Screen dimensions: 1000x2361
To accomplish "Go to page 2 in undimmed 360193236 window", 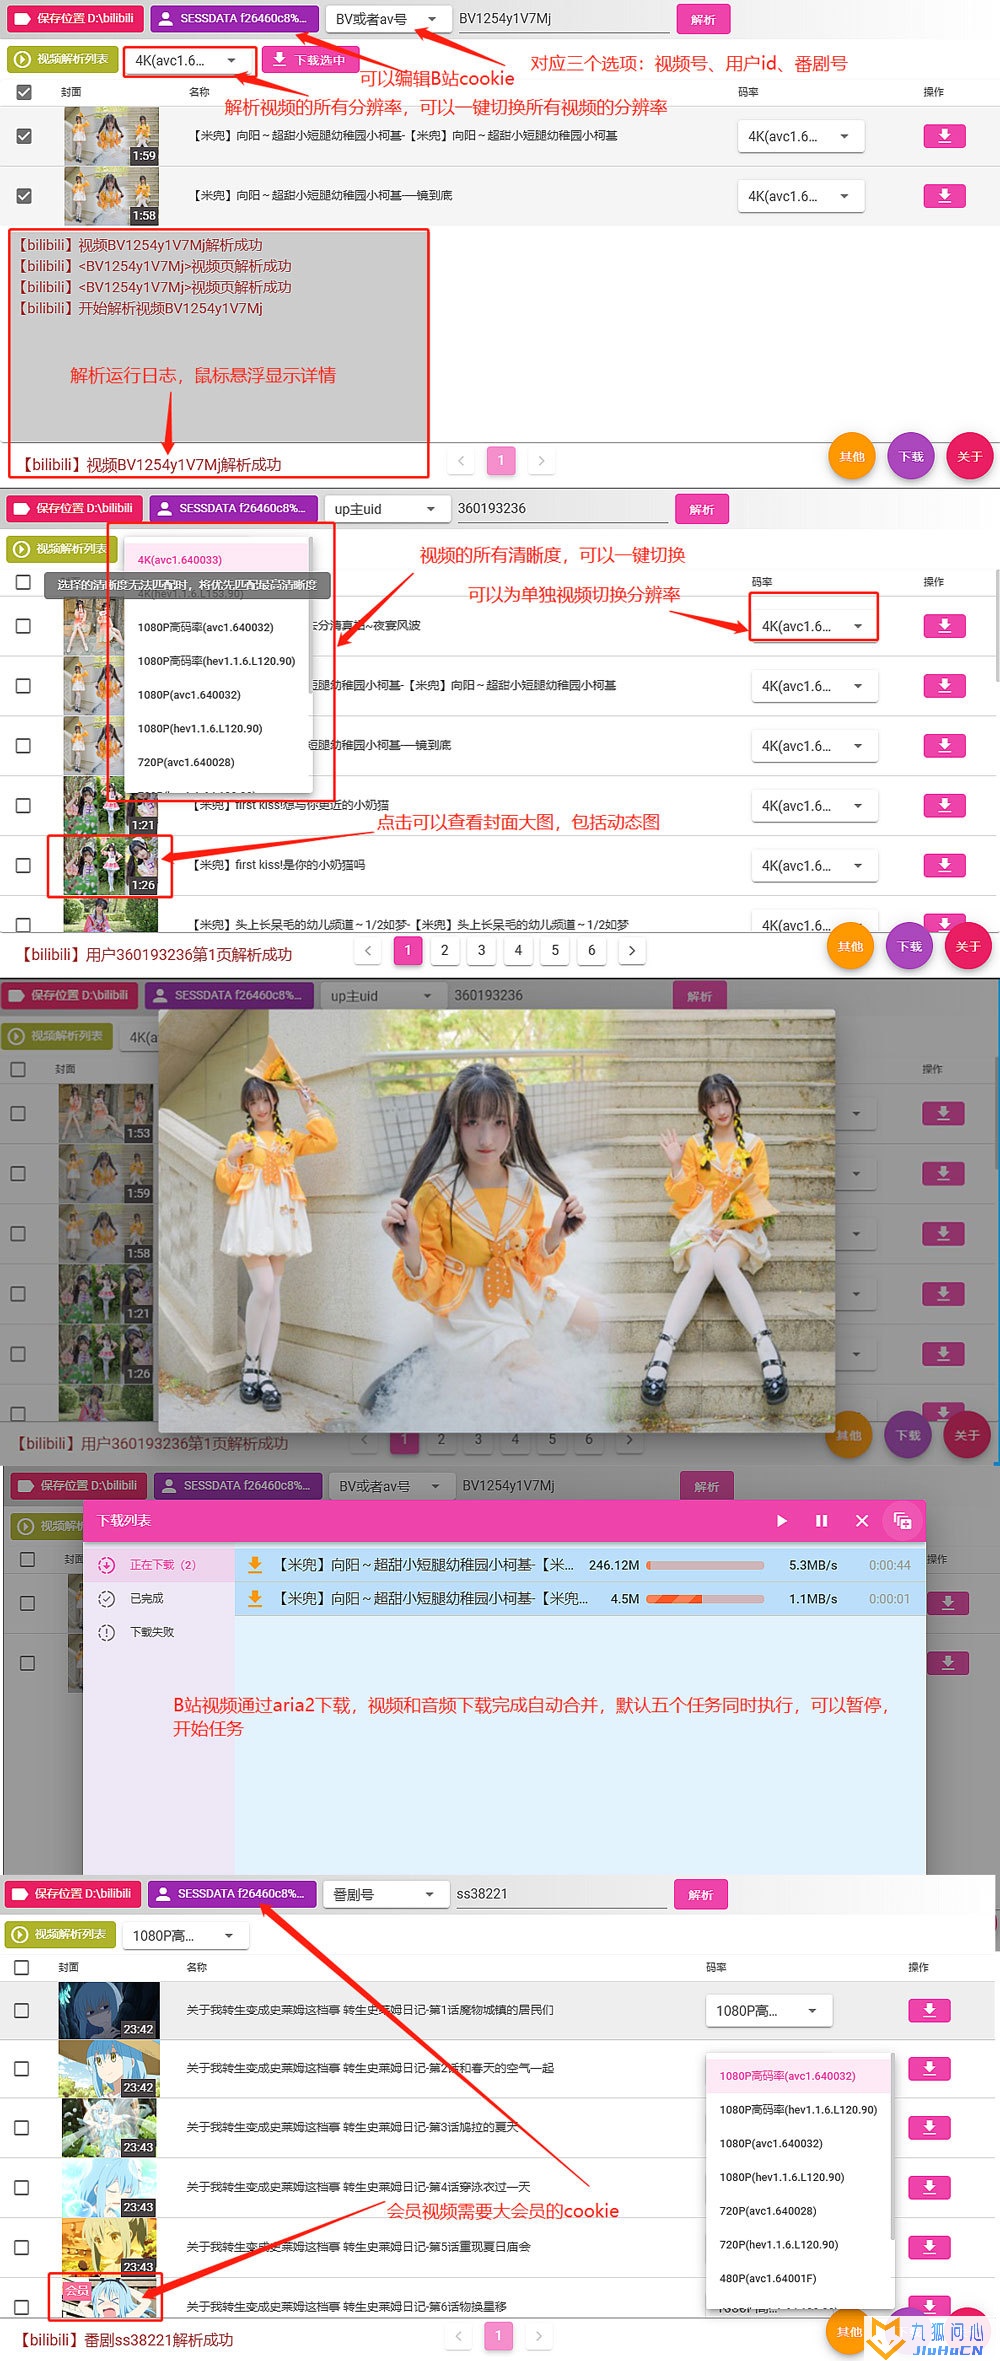I will tap(444, 951).
